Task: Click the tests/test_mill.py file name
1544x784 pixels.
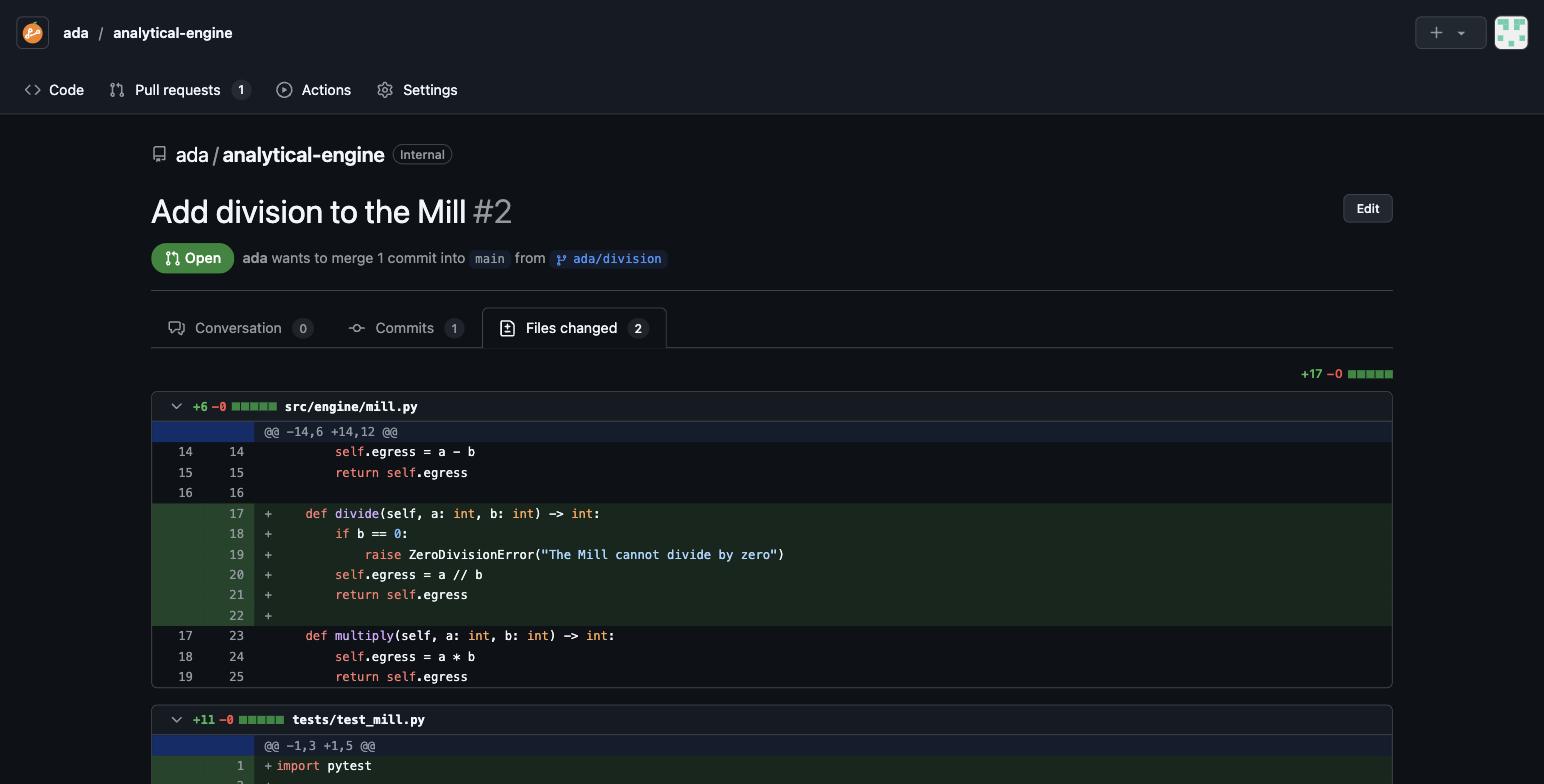Action: point(358,720)
